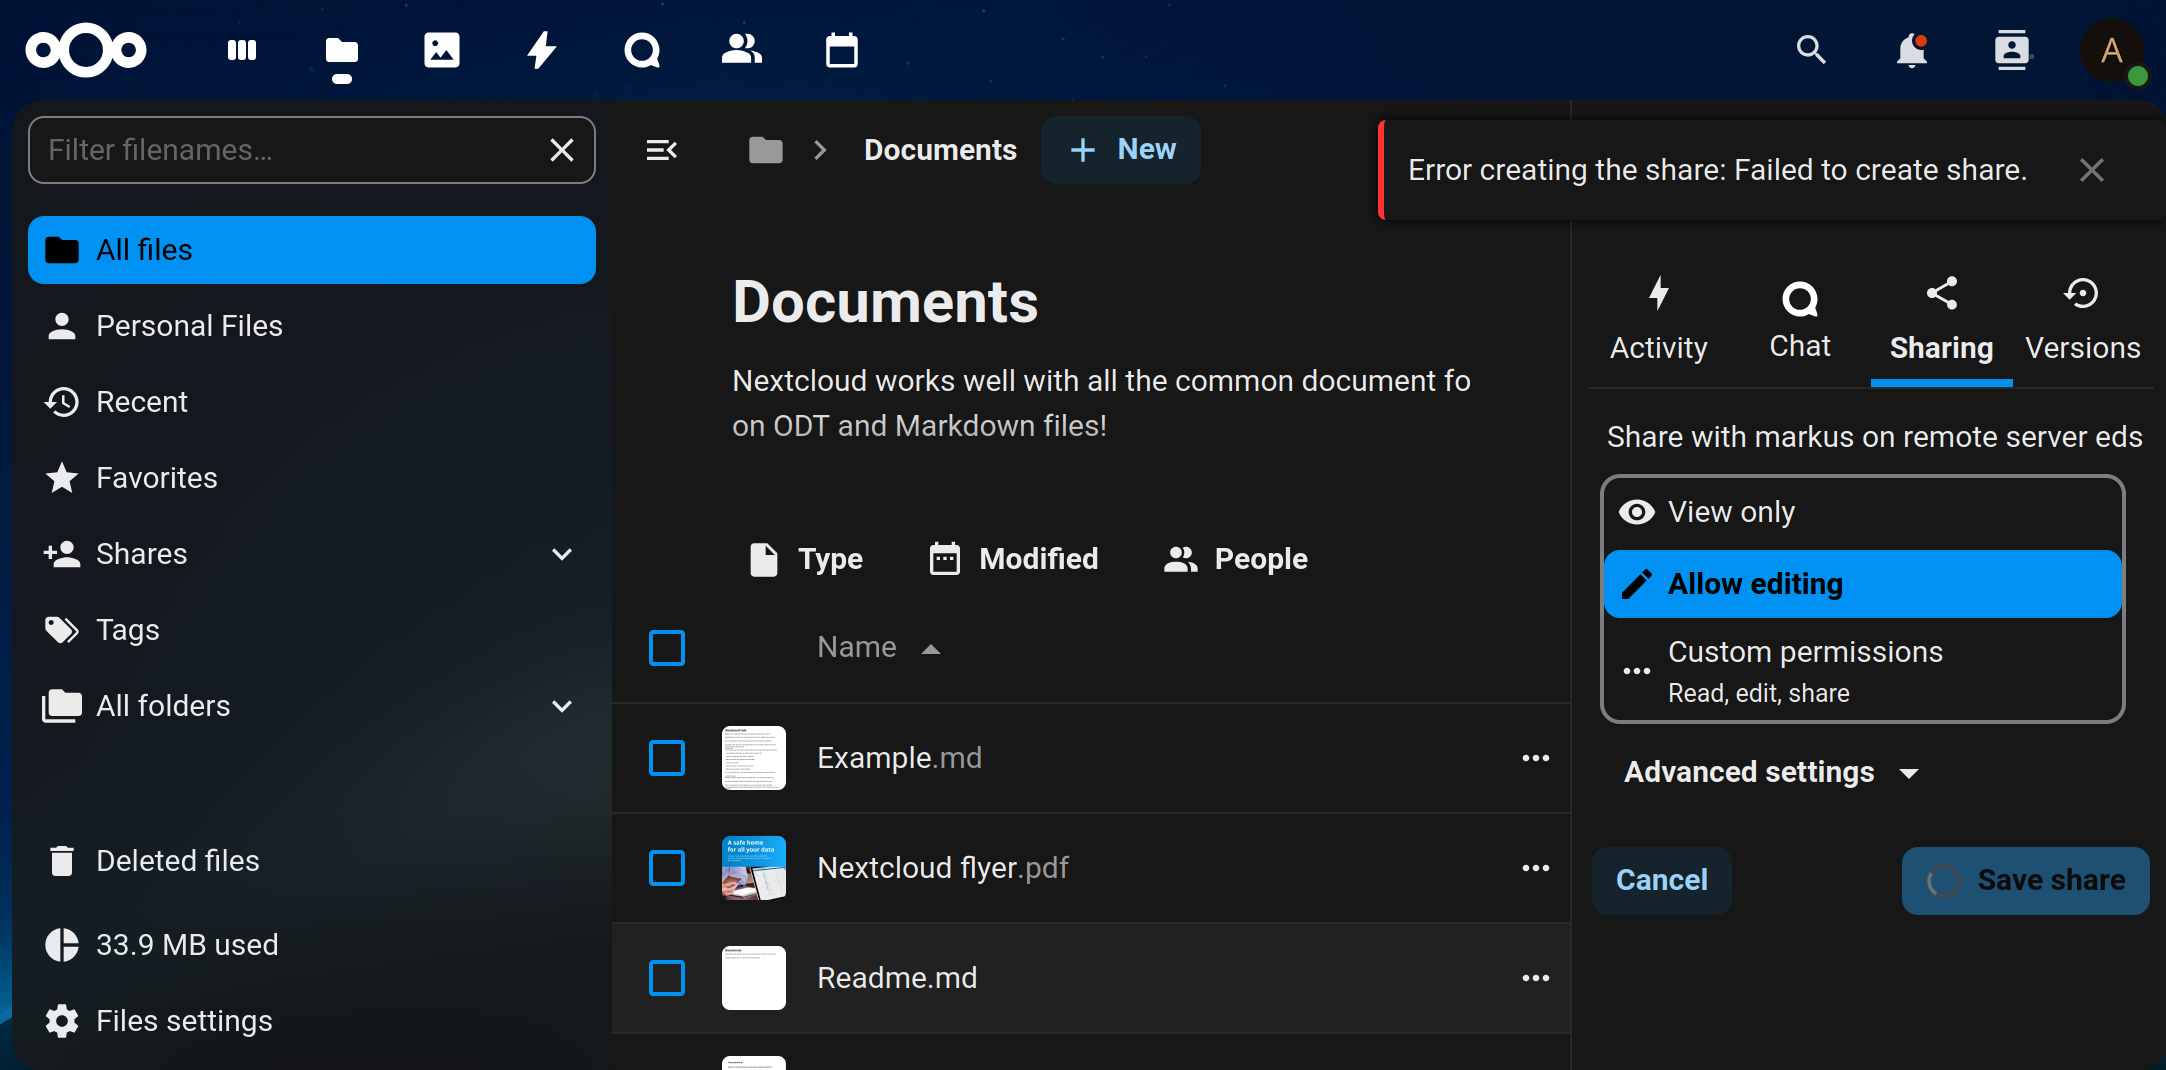
Task: Choose the Custom permissions option
Action: click(x=1862, y=670)
